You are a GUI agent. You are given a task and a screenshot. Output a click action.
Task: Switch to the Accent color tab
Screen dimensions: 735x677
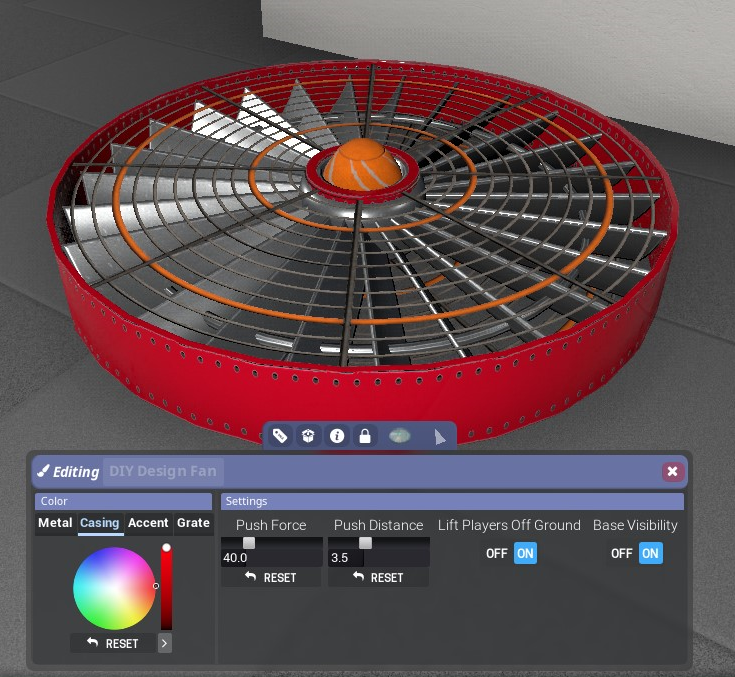click(148, 523)
